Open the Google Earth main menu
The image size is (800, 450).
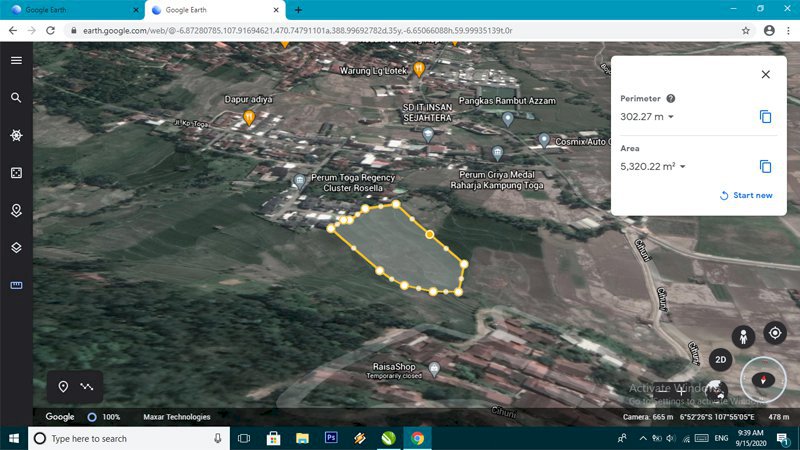16,60
